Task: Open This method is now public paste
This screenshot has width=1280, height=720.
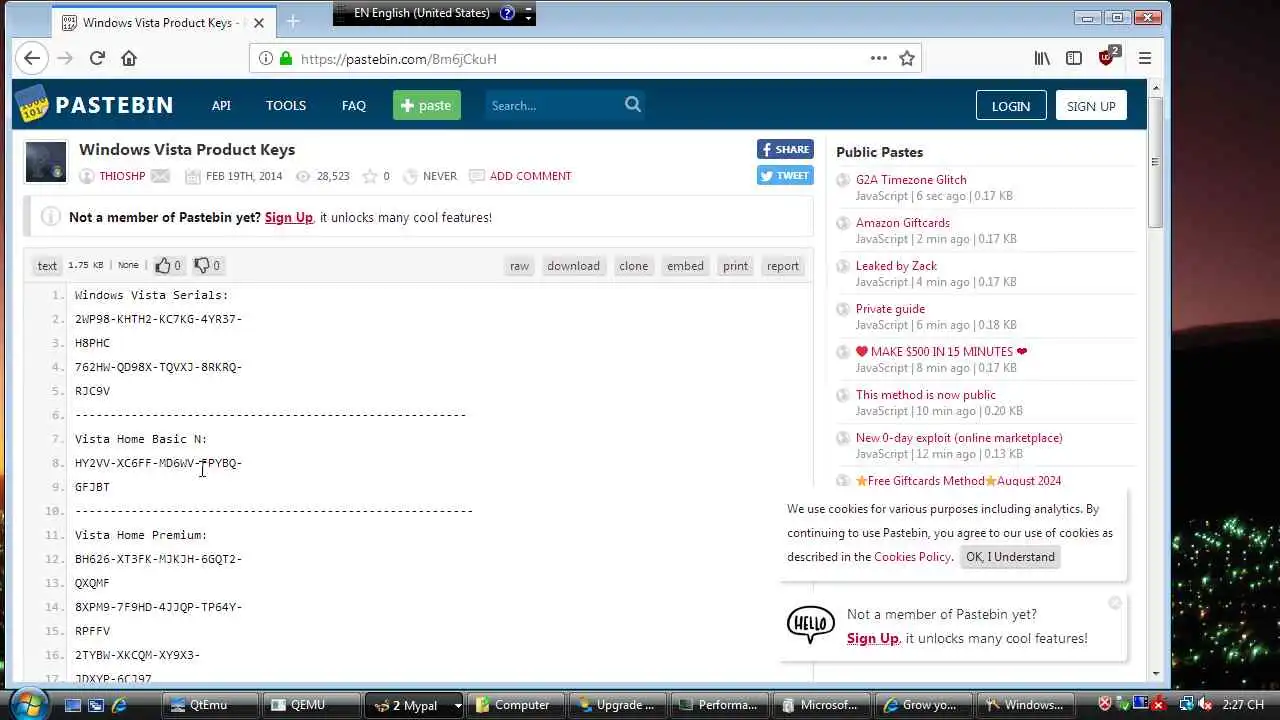Action: (x=926, y=395)
